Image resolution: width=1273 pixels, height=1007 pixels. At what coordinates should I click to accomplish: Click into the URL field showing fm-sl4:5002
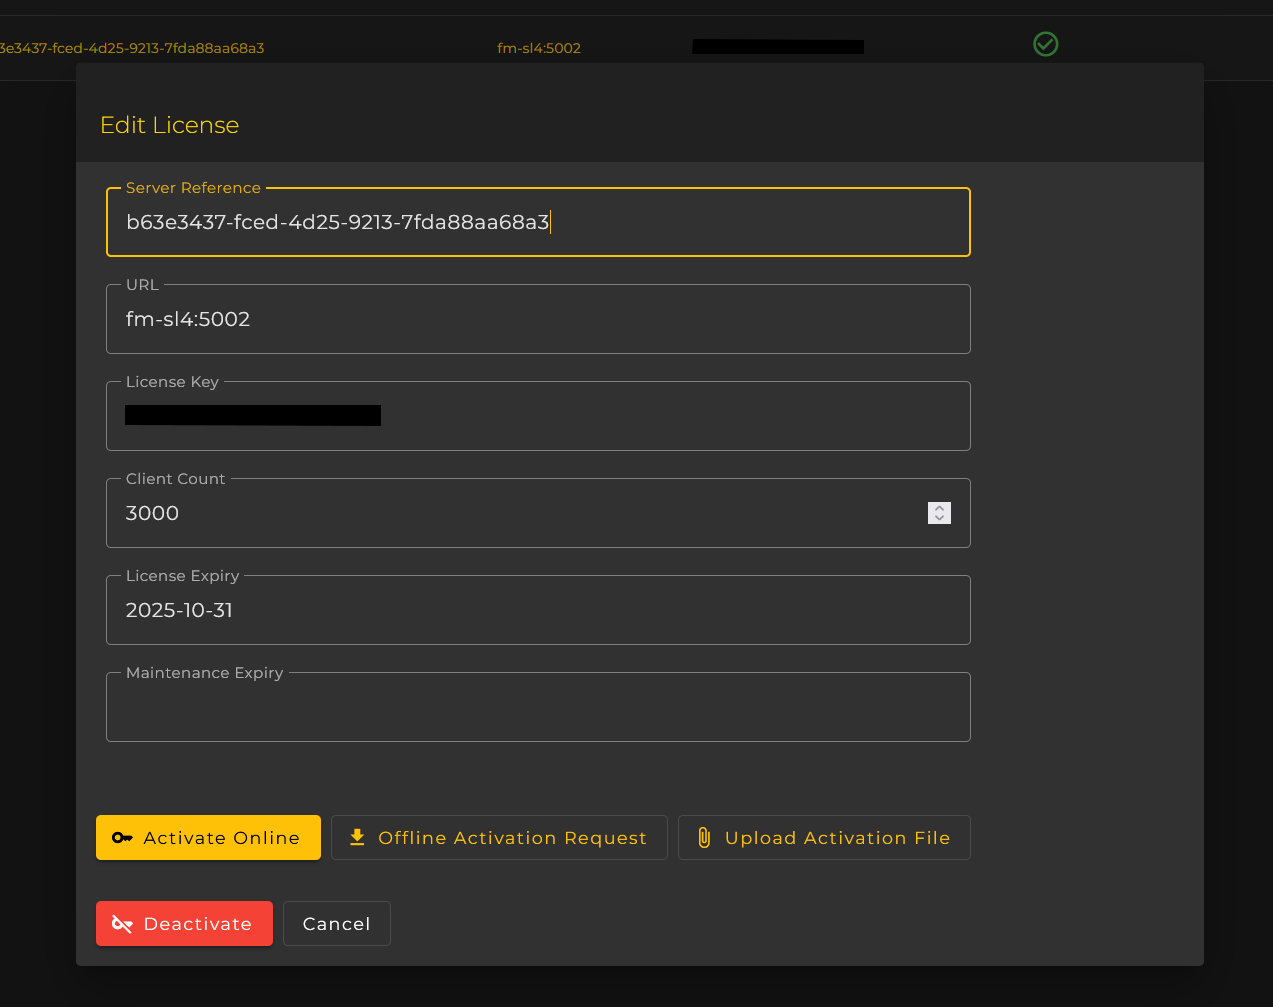538,320
